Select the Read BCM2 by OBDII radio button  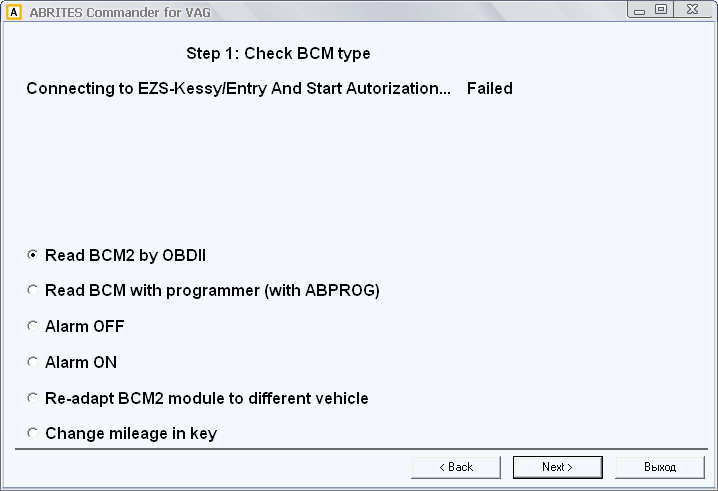[x=33, y=255]
